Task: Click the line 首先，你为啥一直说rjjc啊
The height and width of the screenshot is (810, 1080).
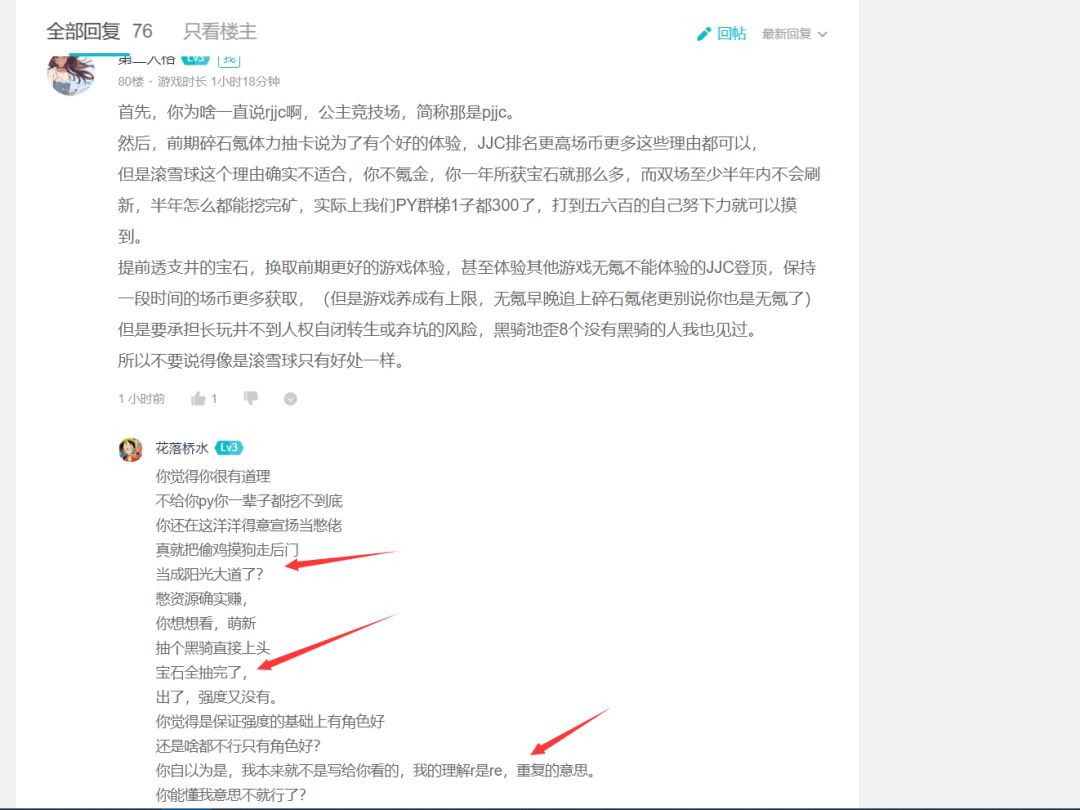Action: click(x=316, y=112)
